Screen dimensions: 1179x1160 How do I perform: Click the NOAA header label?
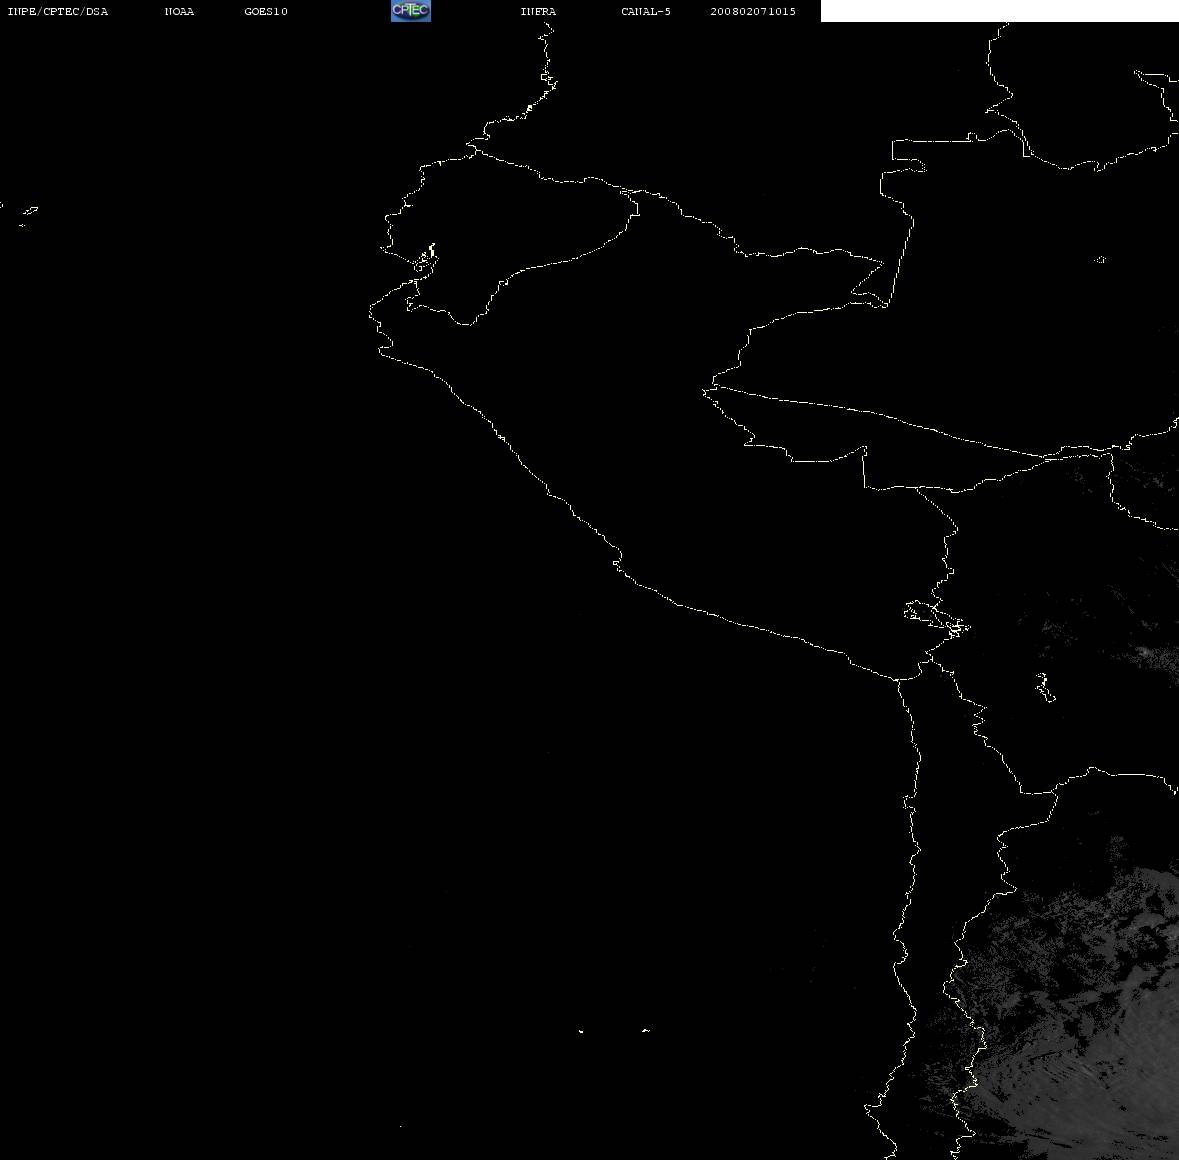(x=179, y=11)
